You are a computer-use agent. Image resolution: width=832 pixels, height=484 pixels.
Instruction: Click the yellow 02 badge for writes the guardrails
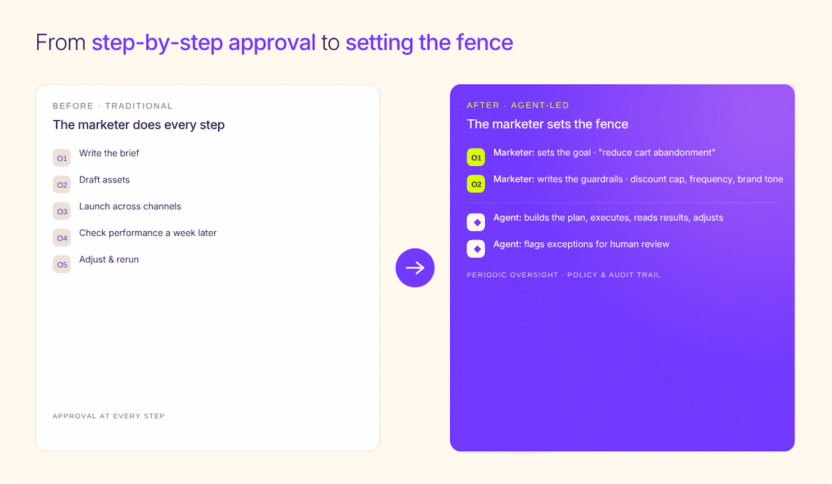tap(476, 184)
